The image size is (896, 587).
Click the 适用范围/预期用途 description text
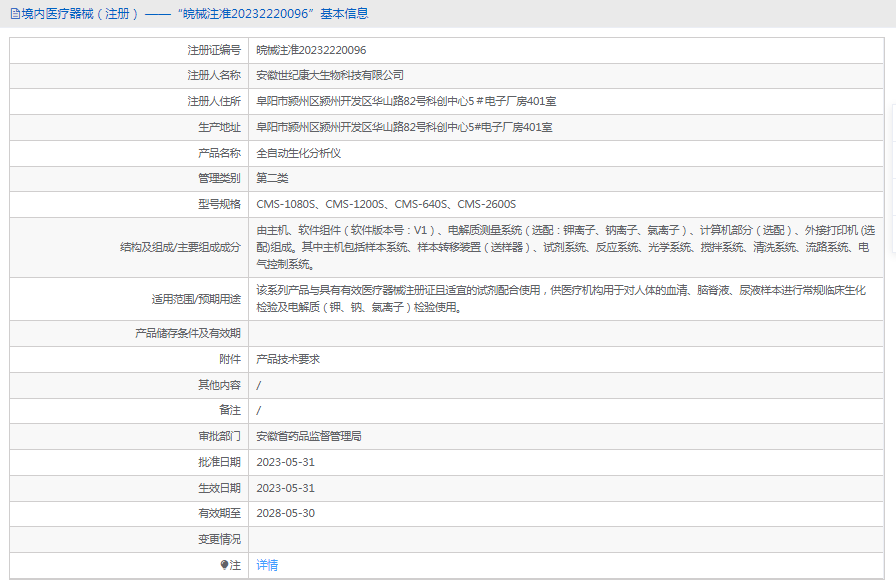pos(561,299)
